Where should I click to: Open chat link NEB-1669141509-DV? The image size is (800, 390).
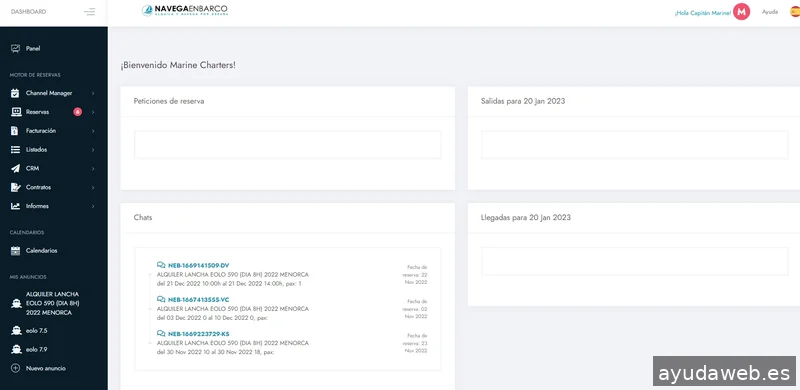pyautogui.click(x=198, y=265)
